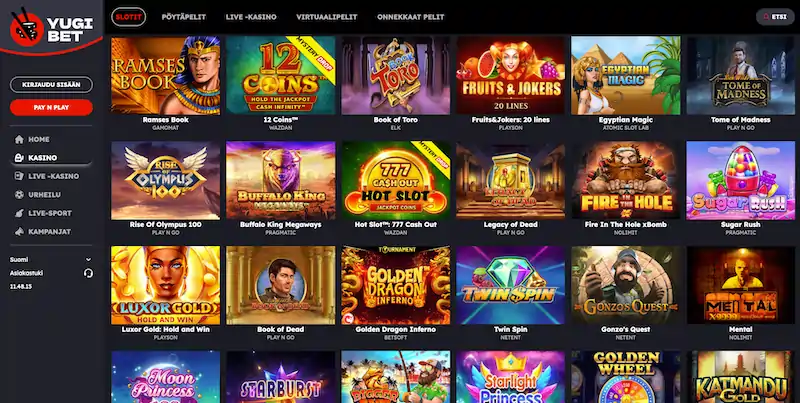Image resolution: width=800 pixels, height=403 pixels.
Task: Click the Yugi Bet logo
Action: [52, 29]
